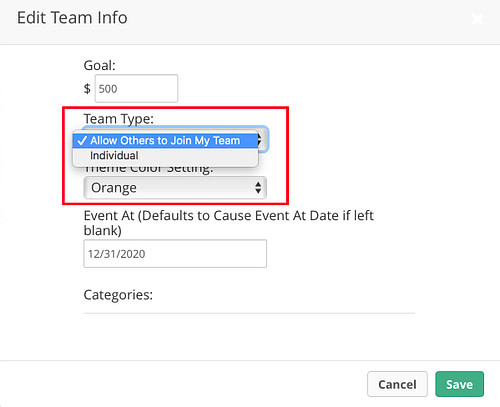
Task: Click the Goal label text
Action: 99,65
